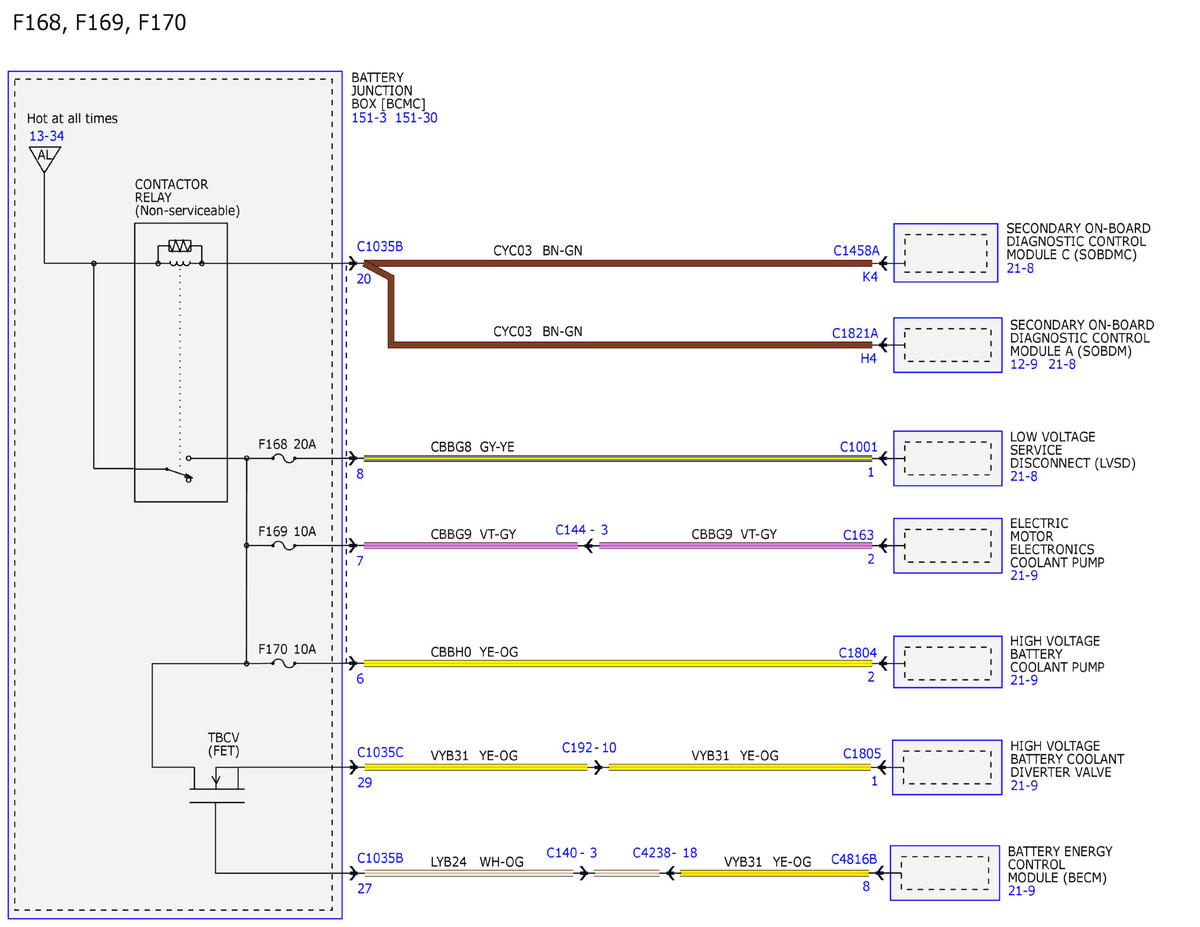Click the F168 20A fuse symbol
The image size is (1200, 927).
click(x=284, y=459)
